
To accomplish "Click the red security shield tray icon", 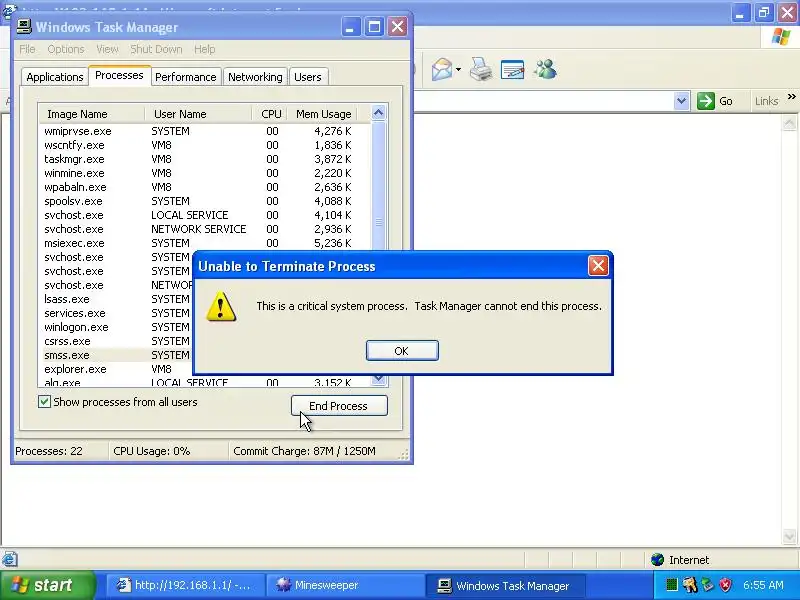I will [x=725, y=585].
